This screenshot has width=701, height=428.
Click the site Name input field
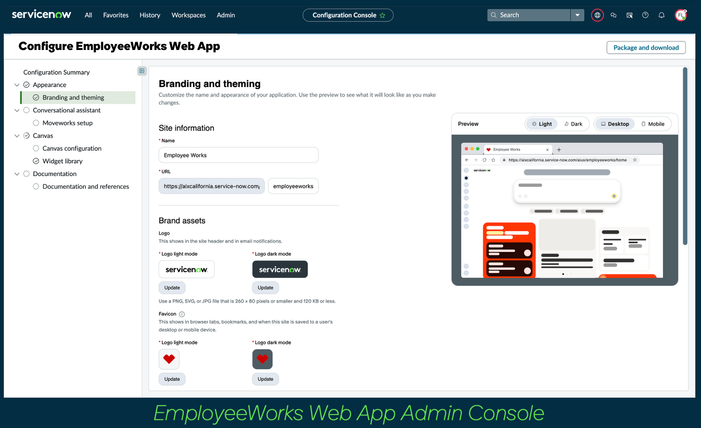pyautogui.click(x=238, y=155)
